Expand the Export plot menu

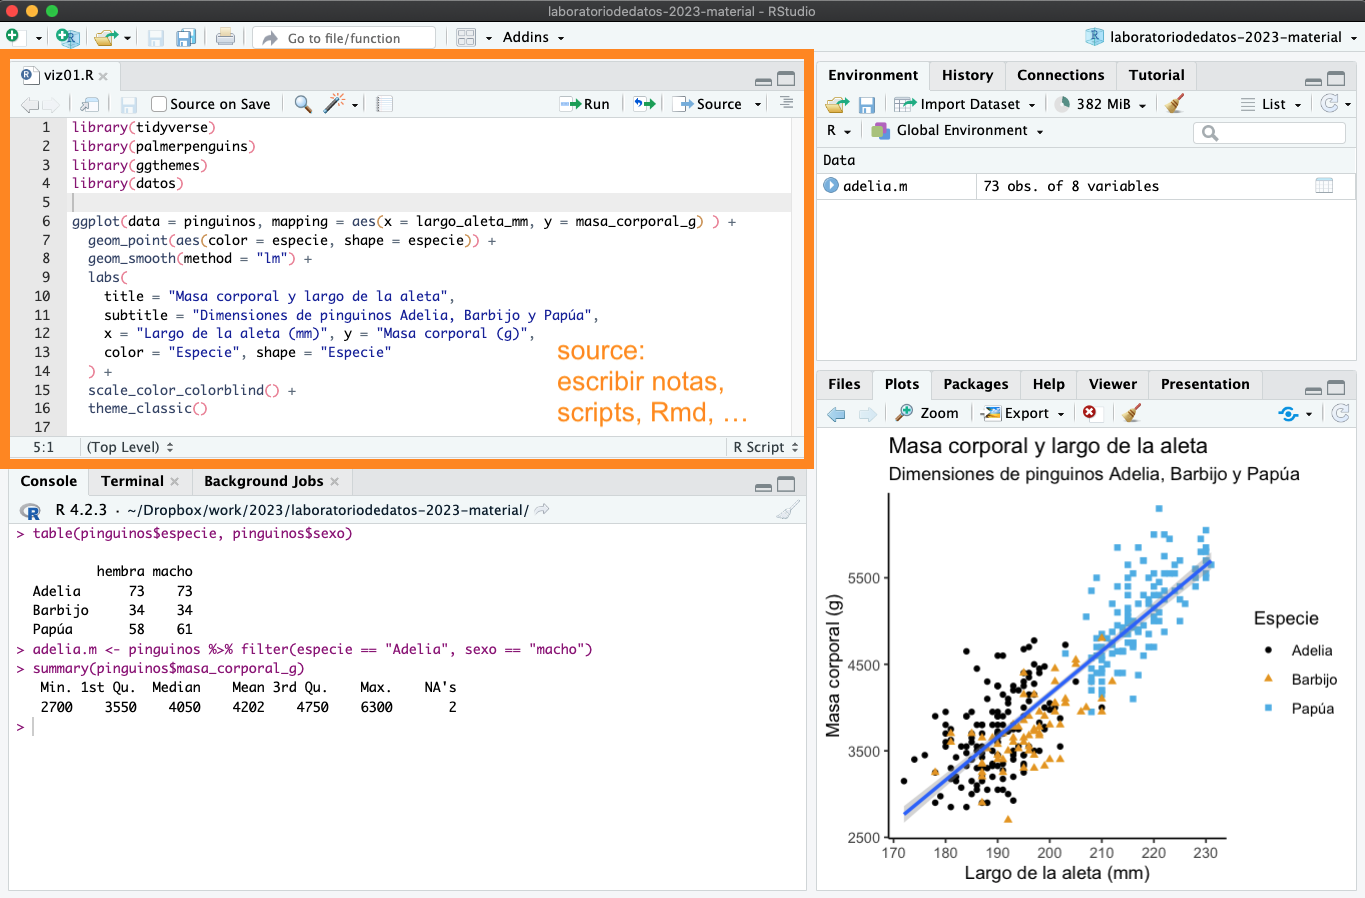[1023, 413]
